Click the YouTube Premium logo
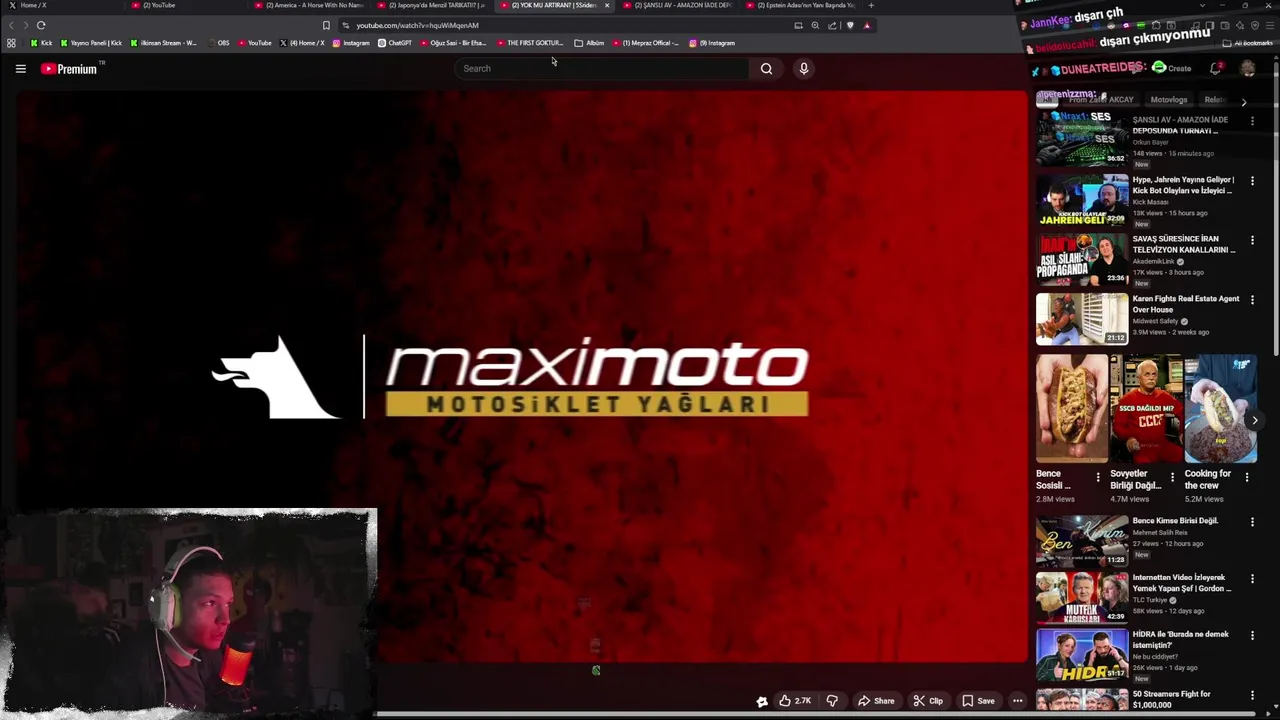The height and width of the screenshot is (720, 1280). point(71,68)
